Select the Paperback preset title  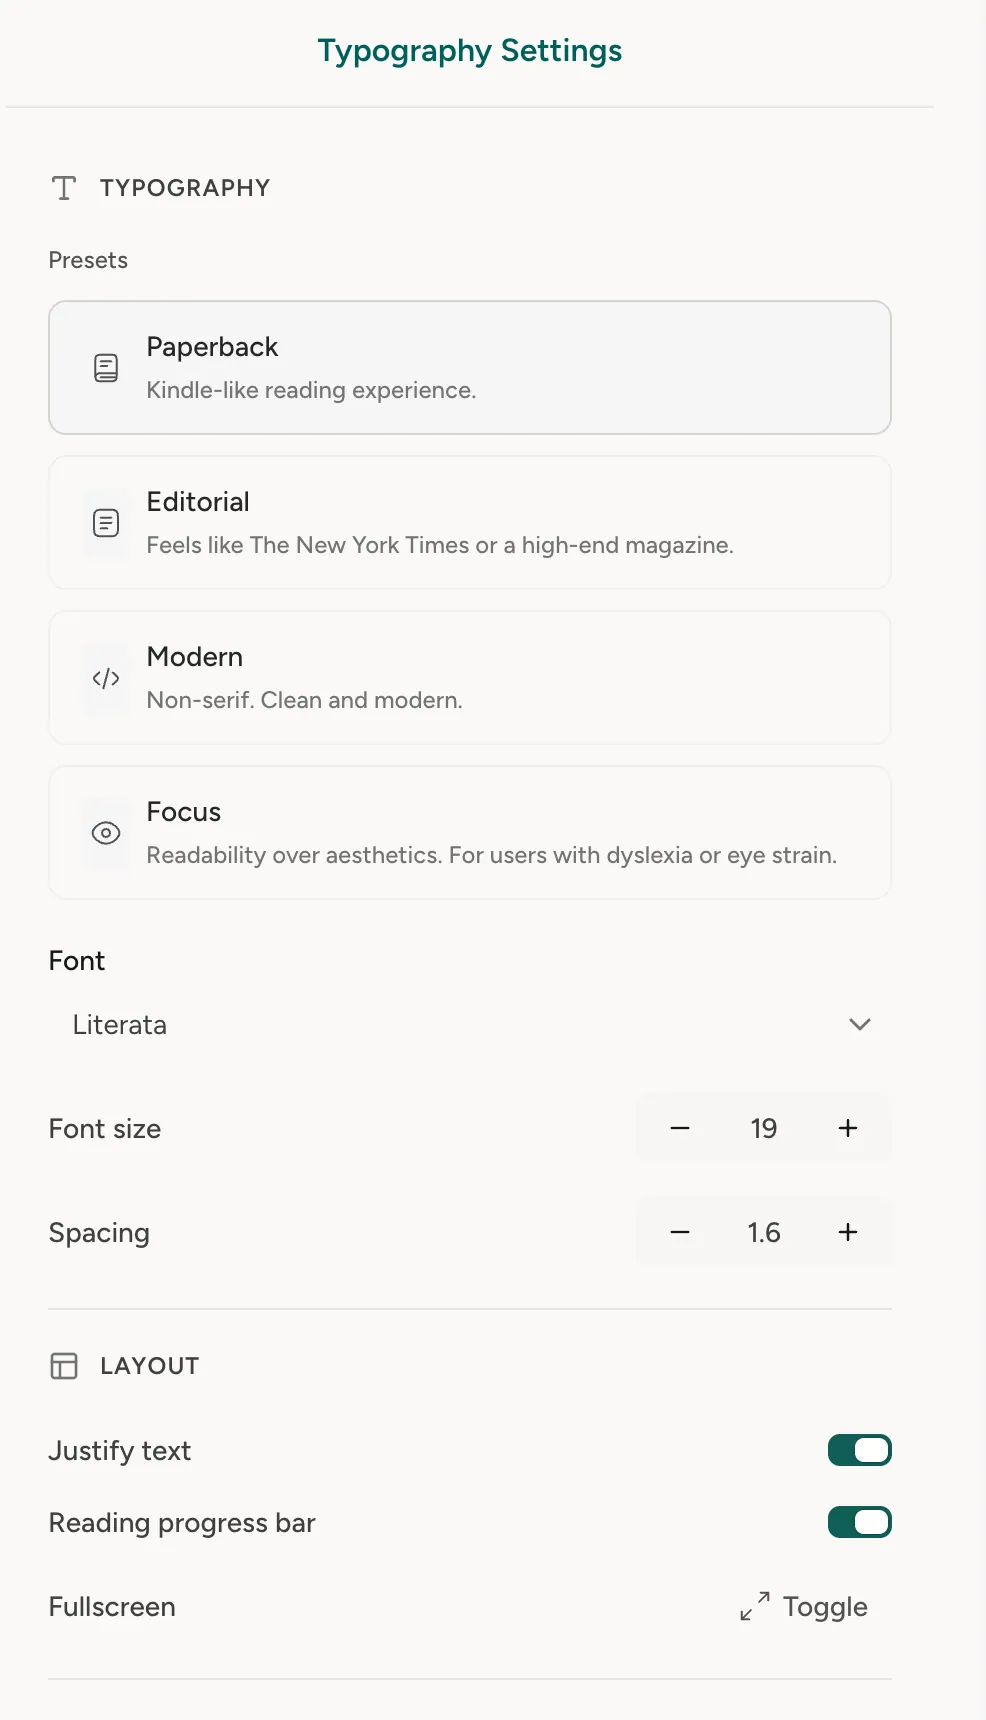coord(212,347)
